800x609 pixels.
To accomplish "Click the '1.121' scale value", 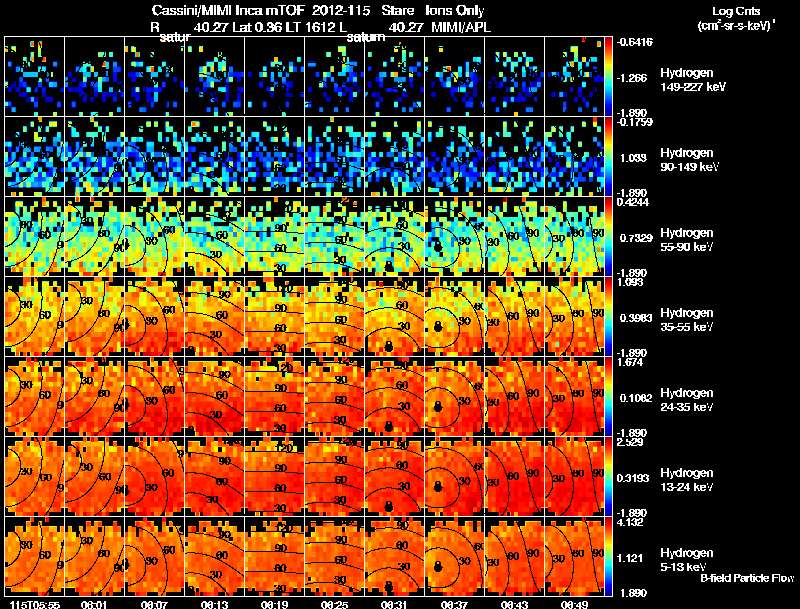I will [630, 559].
